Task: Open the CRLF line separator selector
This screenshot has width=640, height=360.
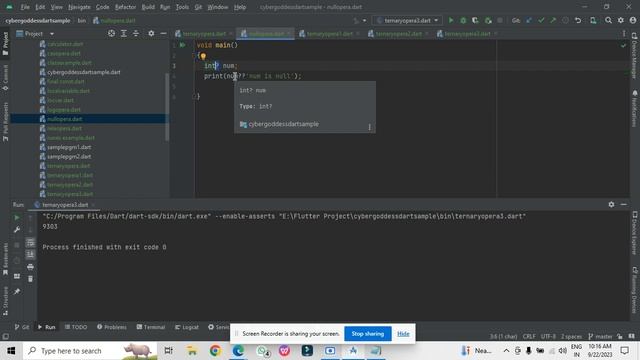Action: coord(529,336)
